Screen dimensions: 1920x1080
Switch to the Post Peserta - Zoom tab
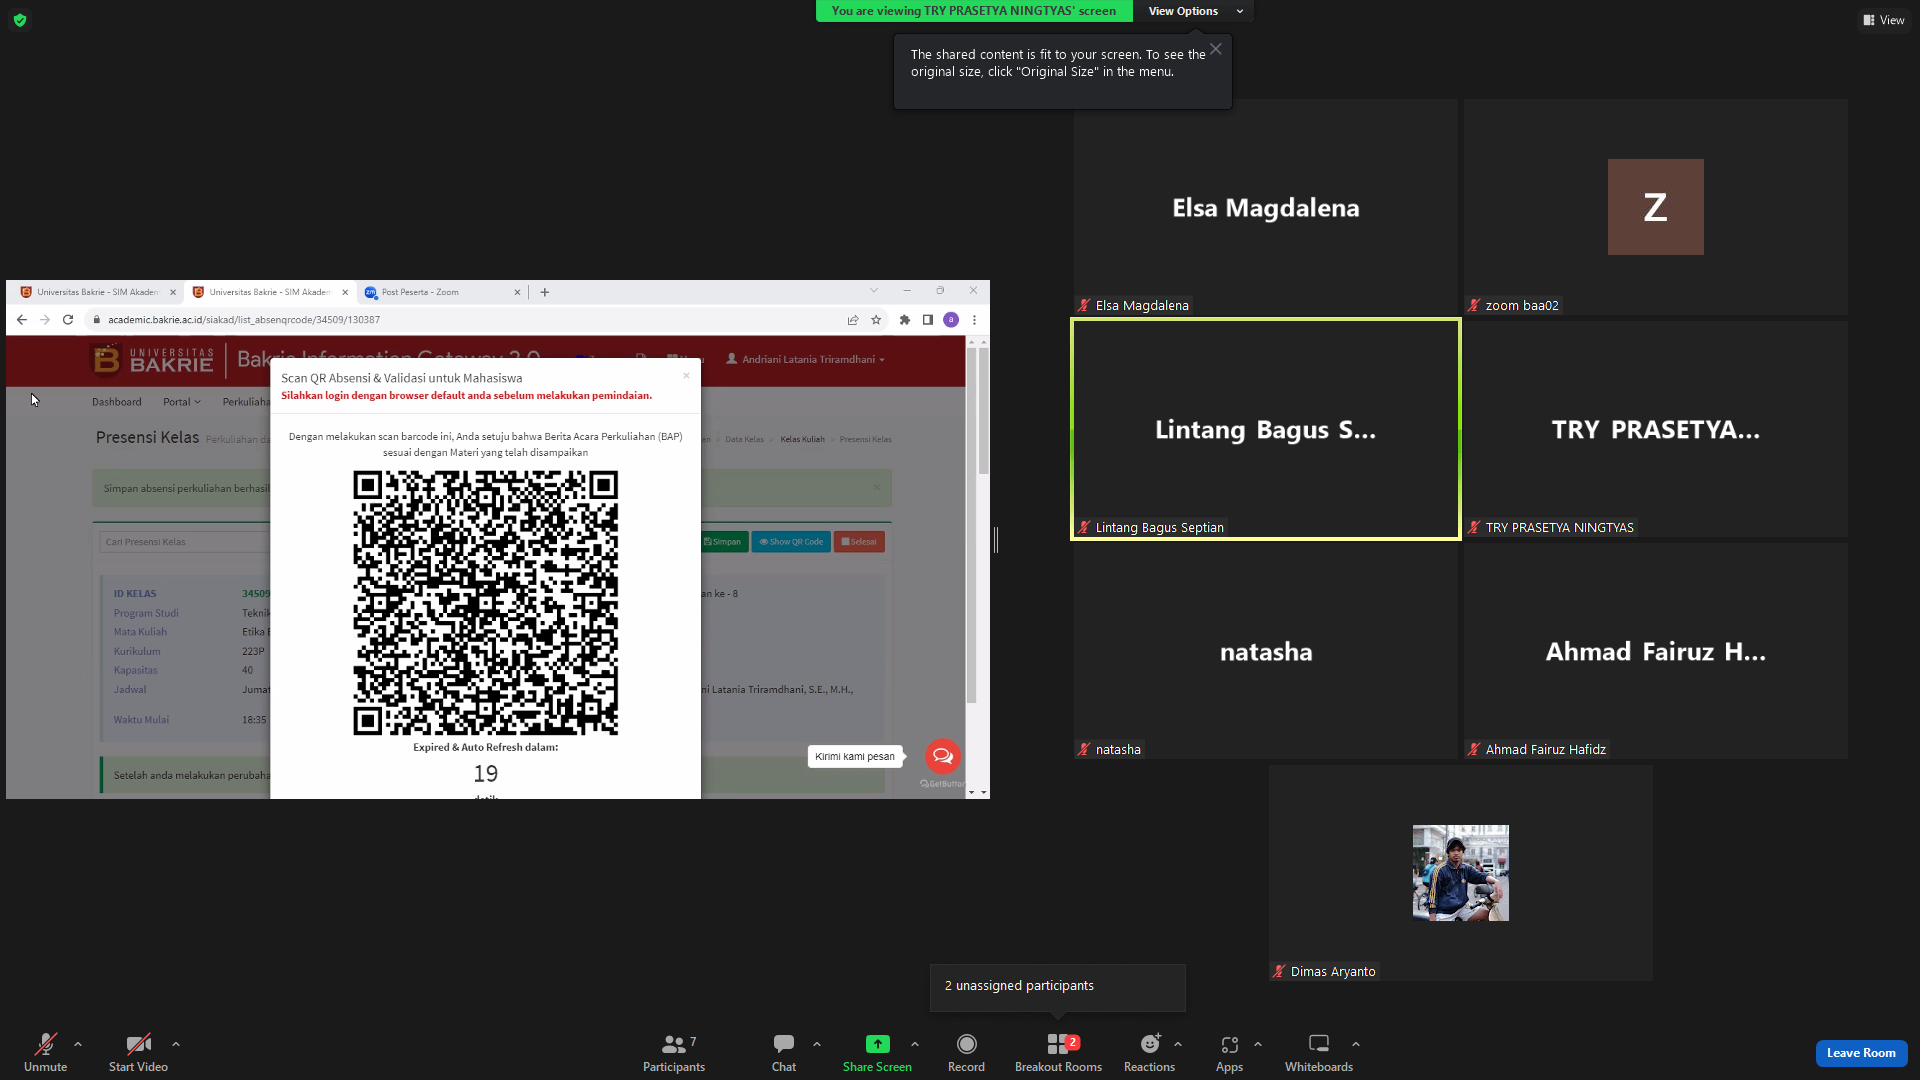[441, 292]
